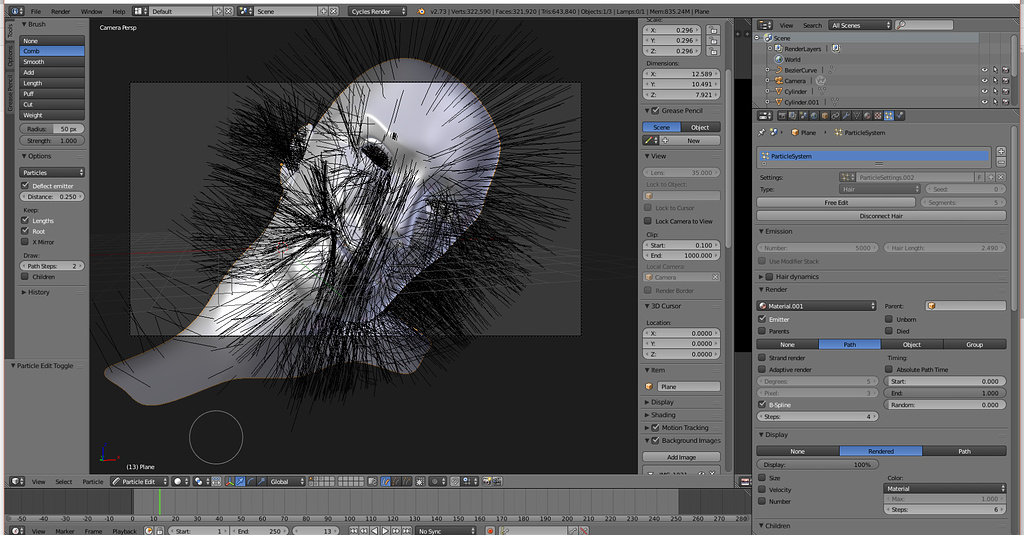Click the Disconnect Hair button
The image size is (1024, 535).
point(881,216)
